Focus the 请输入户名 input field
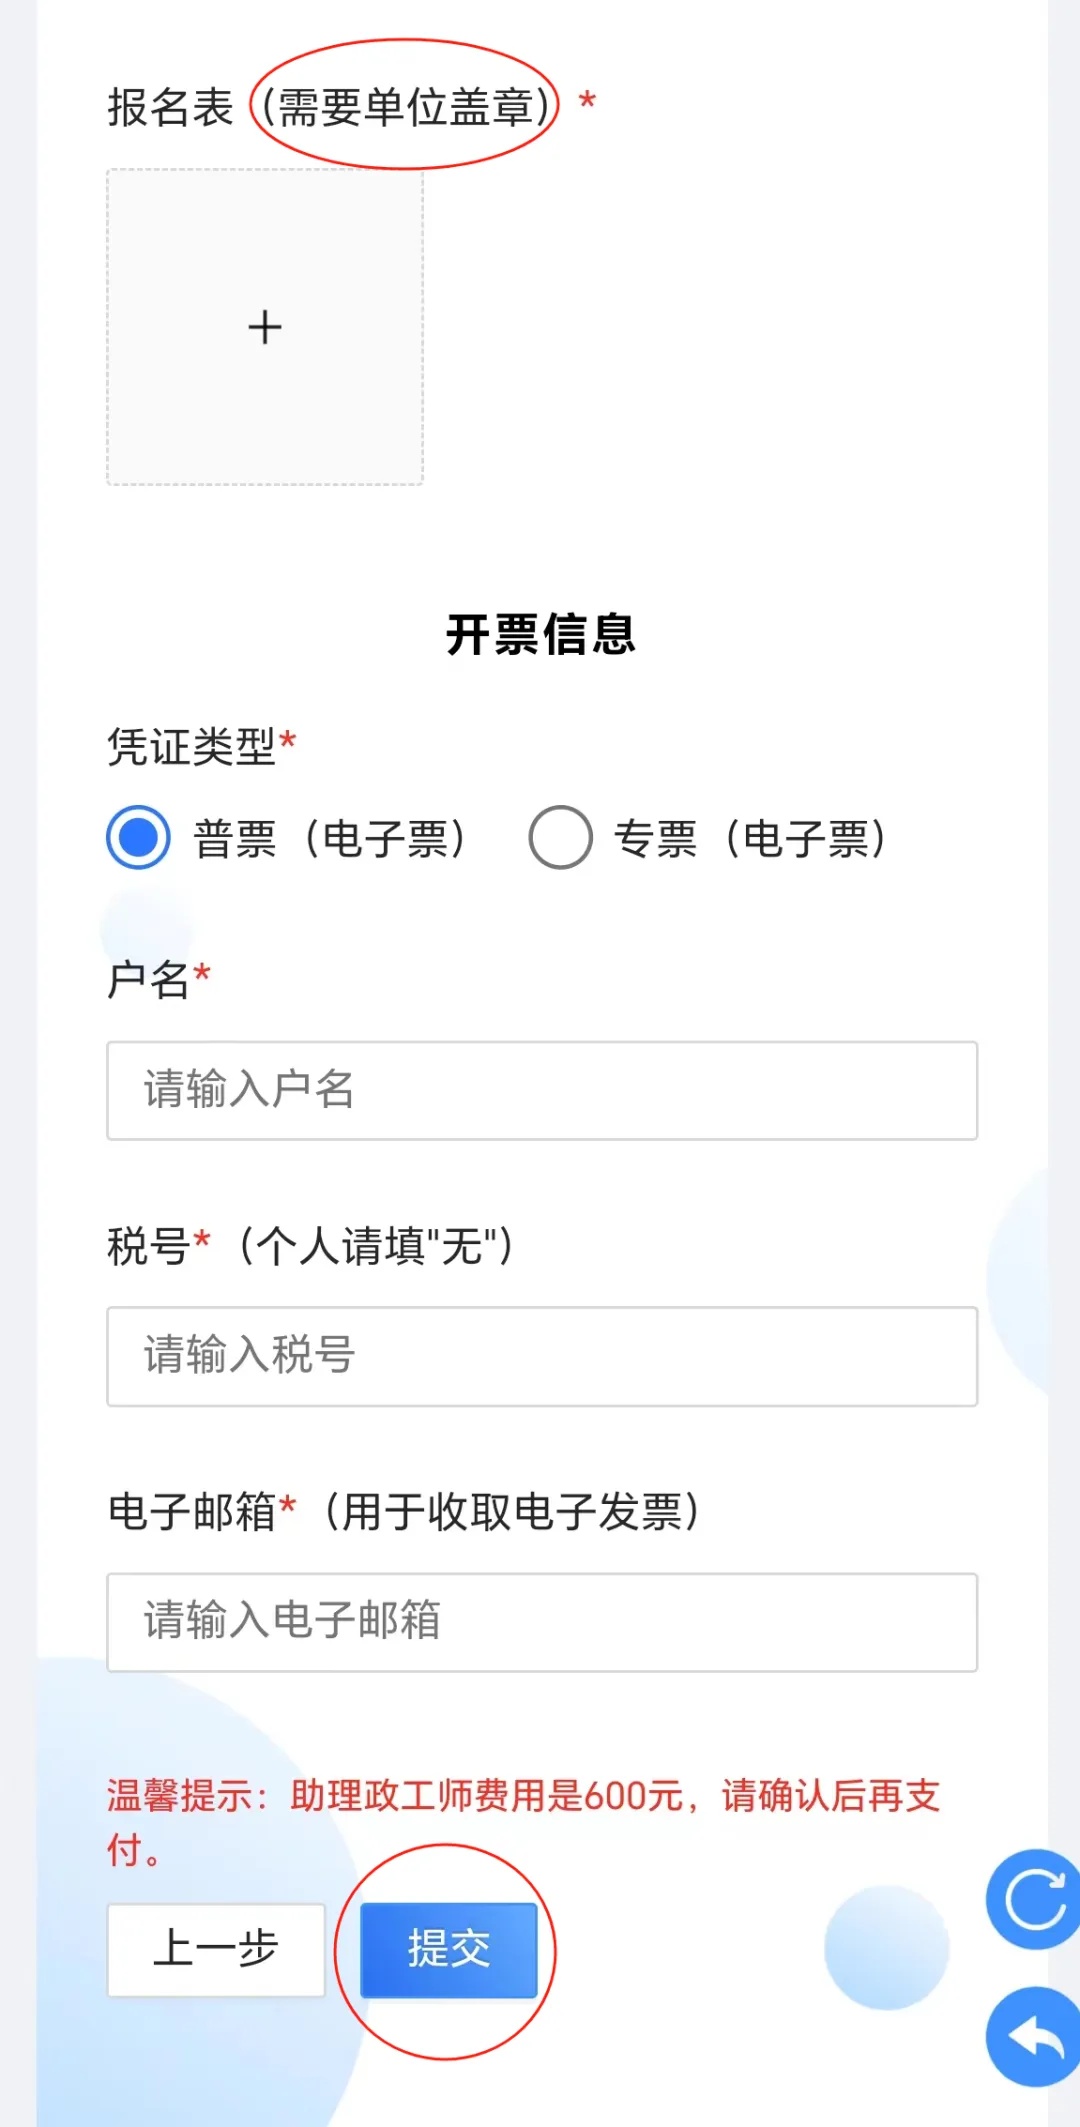This screenshot has width=1080, height=2127. [542, 1090]
